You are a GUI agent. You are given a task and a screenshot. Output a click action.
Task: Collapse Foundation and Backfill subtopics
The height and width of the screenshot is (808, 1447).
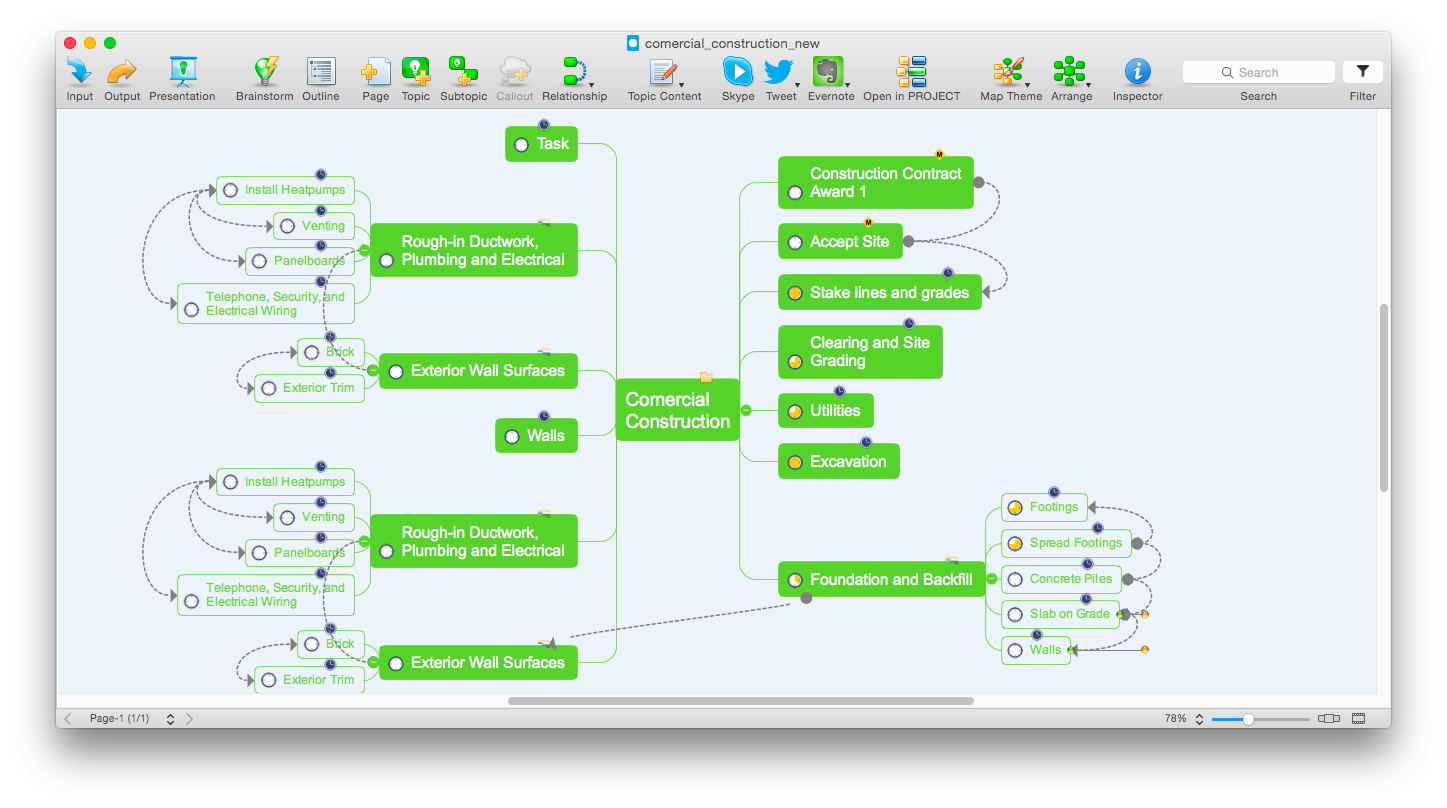click(x=992, y=578)
